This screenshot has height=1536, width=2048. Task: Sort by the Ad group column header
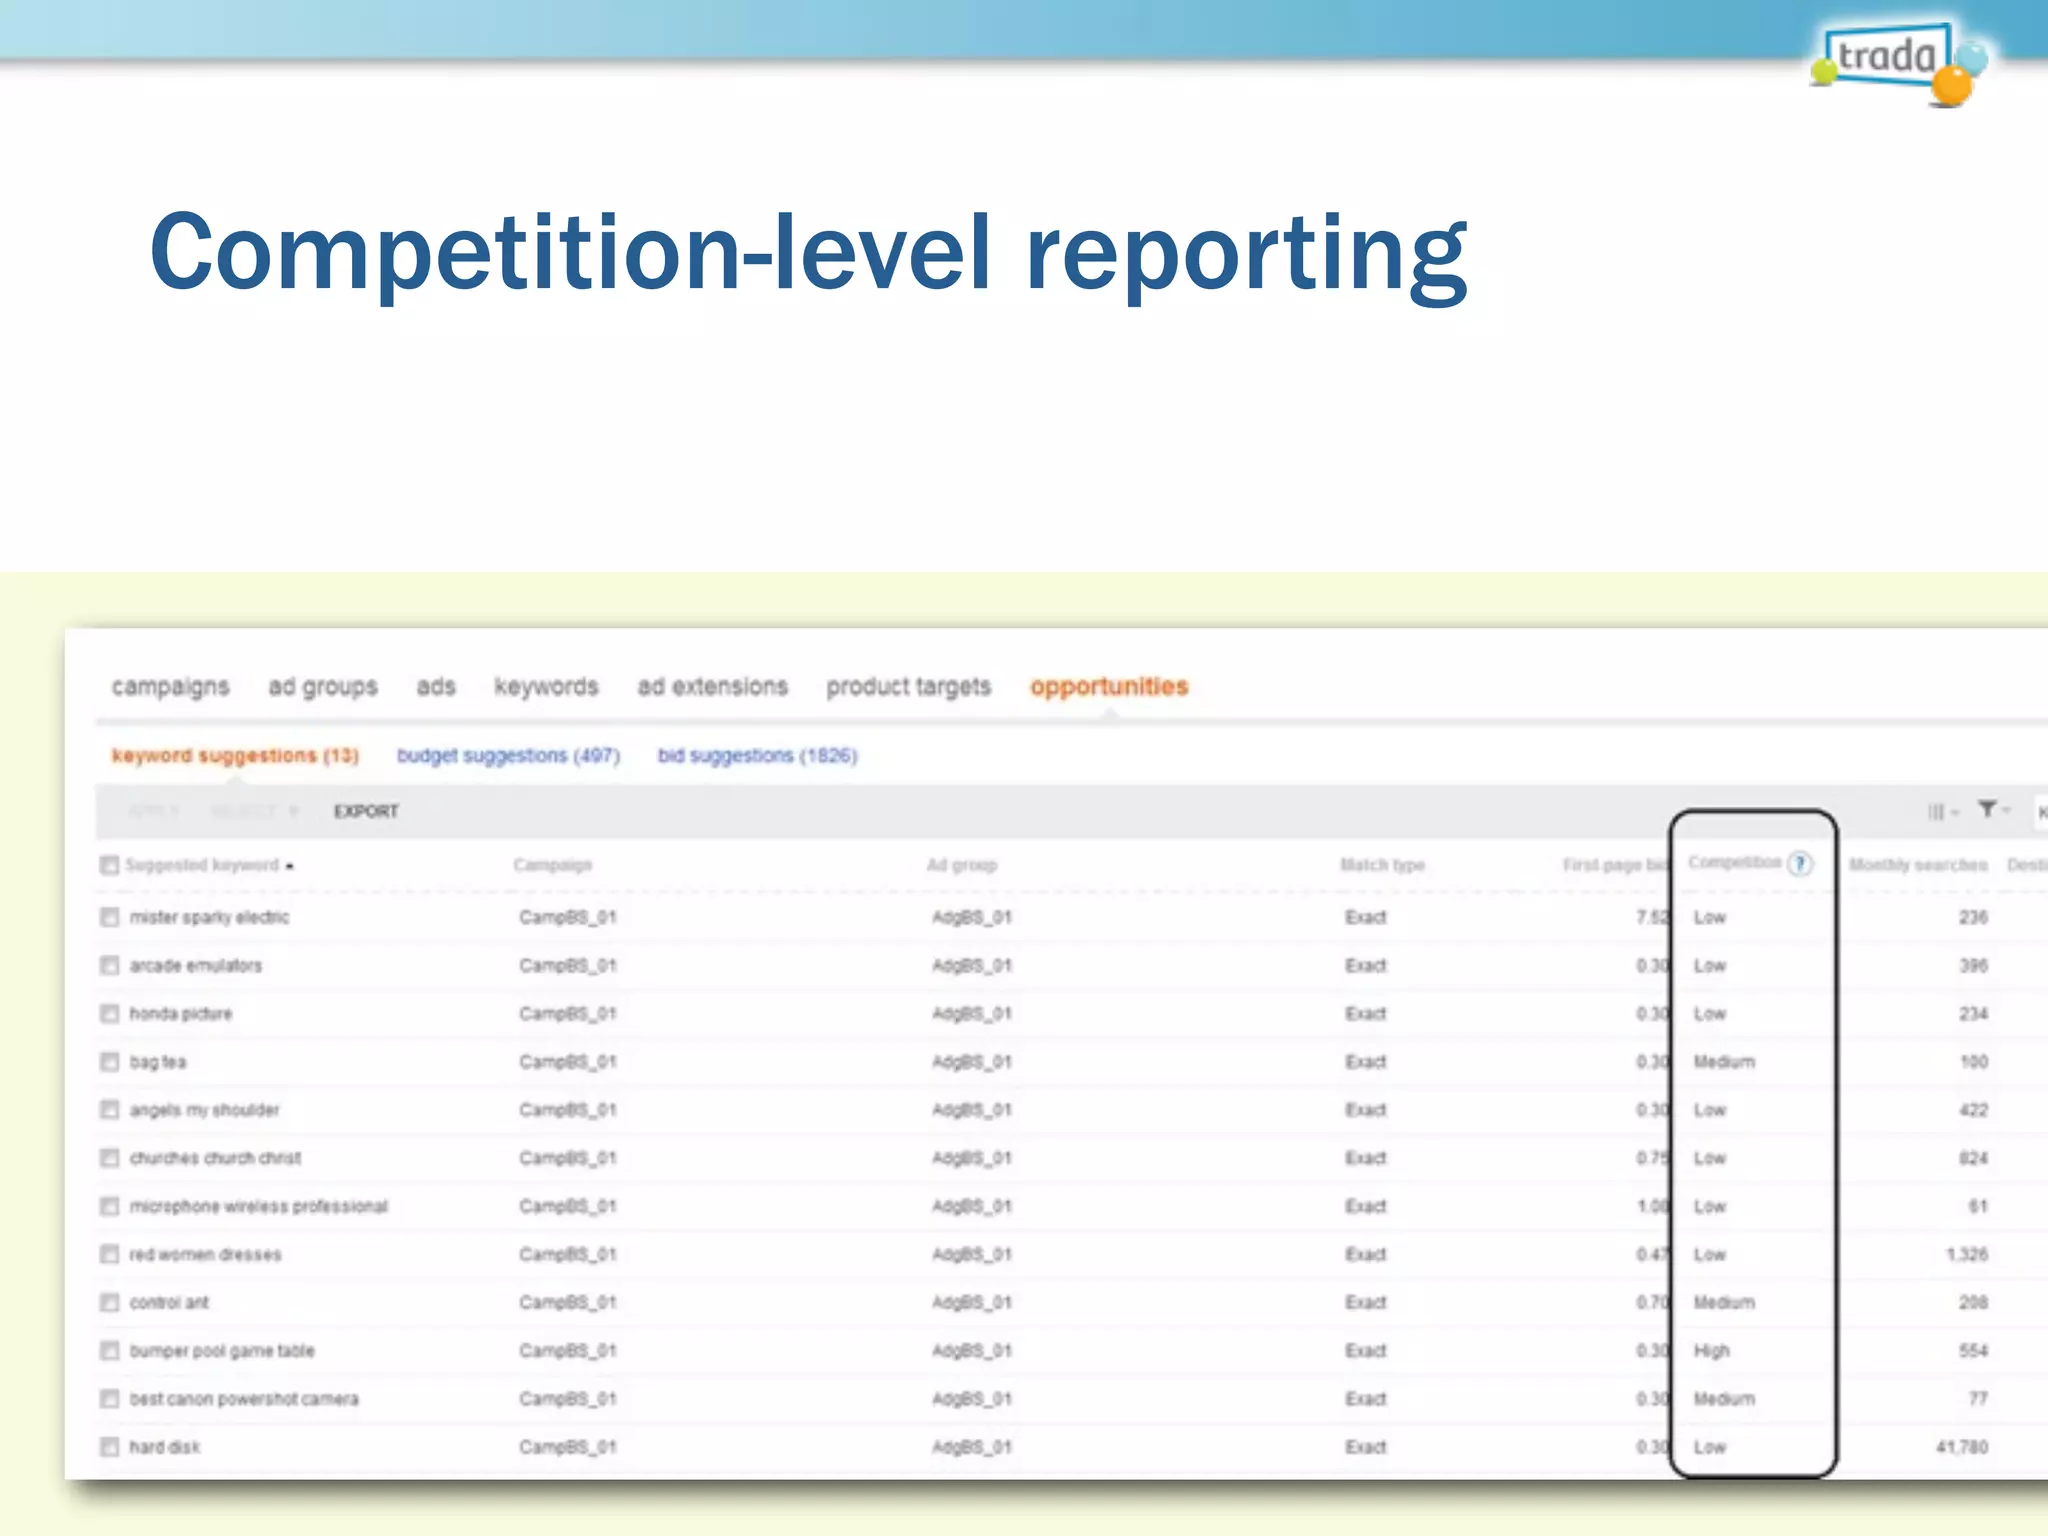(x=962, y=865)
